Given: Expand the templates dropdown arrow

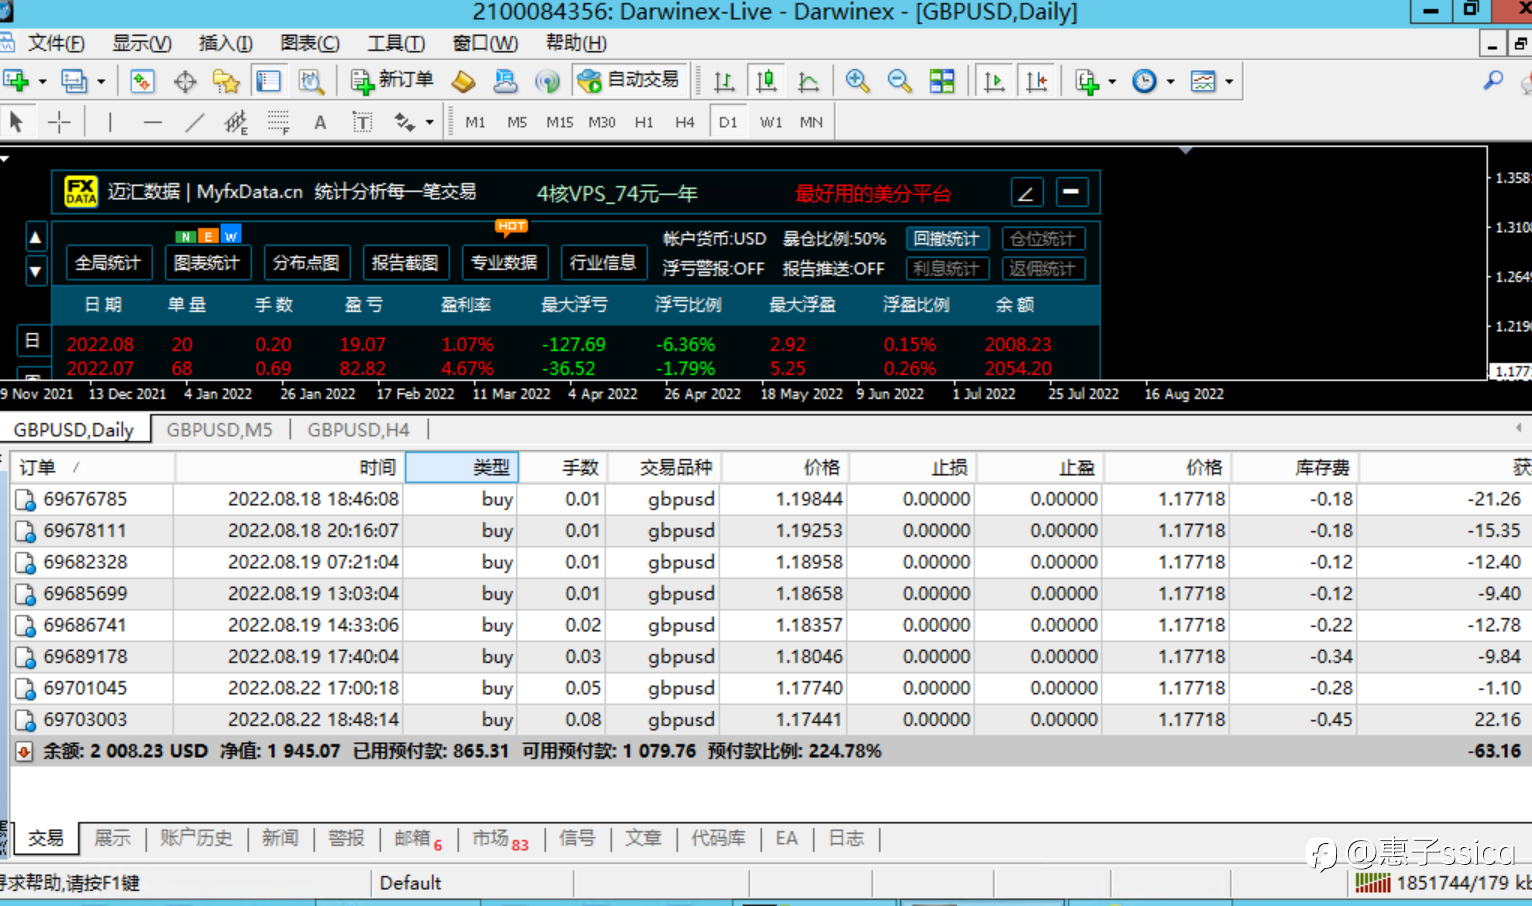Looking at the screenshot, I should click(1229, 82).
